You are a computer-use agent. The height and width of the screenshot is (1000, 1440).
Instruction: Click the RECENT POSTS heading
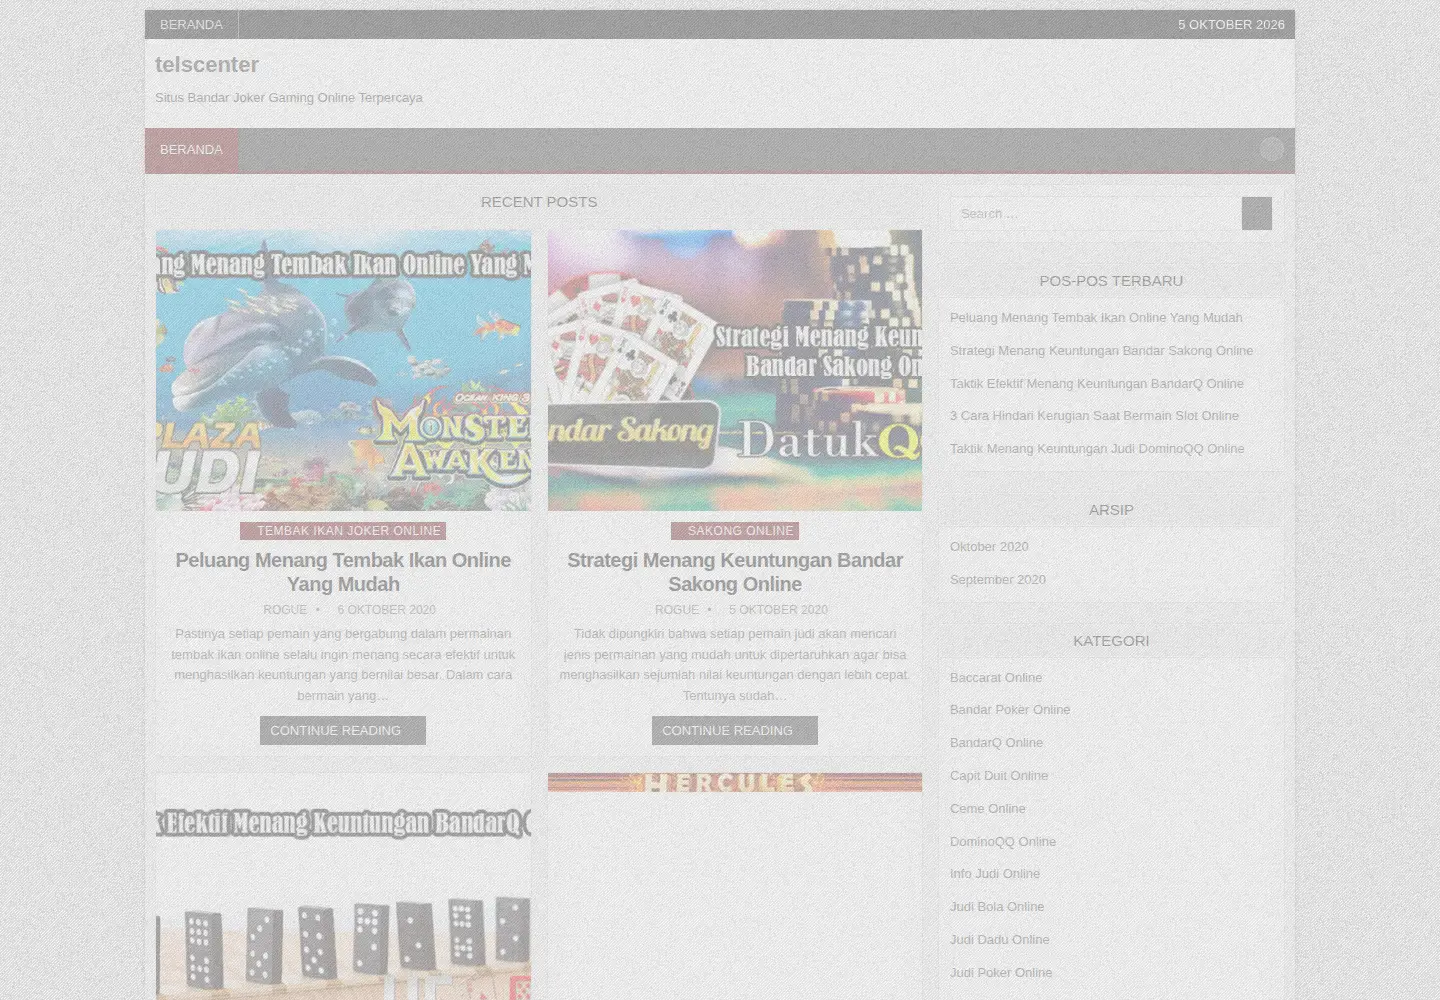pos(539,202)
